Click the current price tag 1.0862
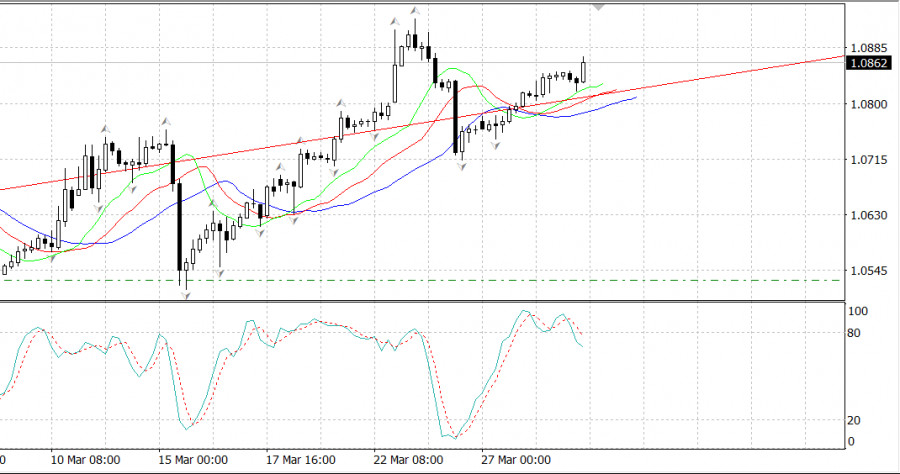Image resolution: width=900 pixels, height=474 pixels. point(869,63)
